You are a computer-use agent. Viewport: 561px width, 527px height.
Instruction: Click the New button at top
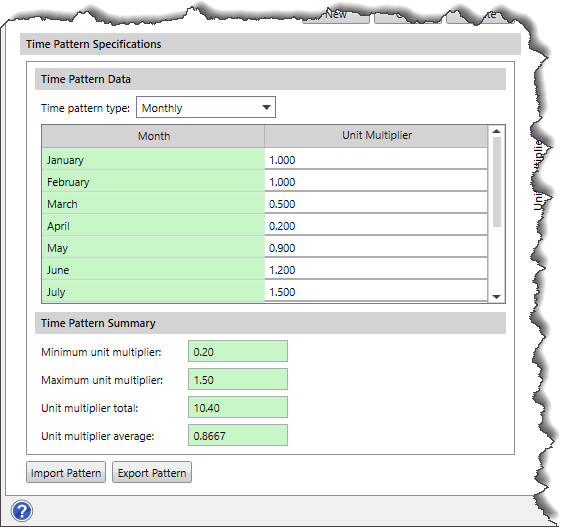[336, 15]
